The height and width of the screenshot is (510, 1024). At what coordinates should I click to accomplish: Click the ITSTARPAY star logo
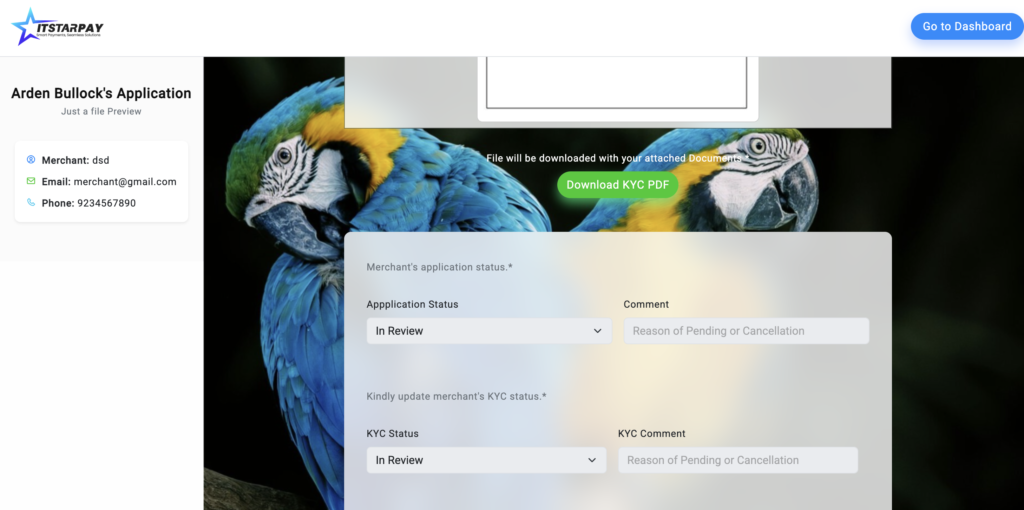57,27
